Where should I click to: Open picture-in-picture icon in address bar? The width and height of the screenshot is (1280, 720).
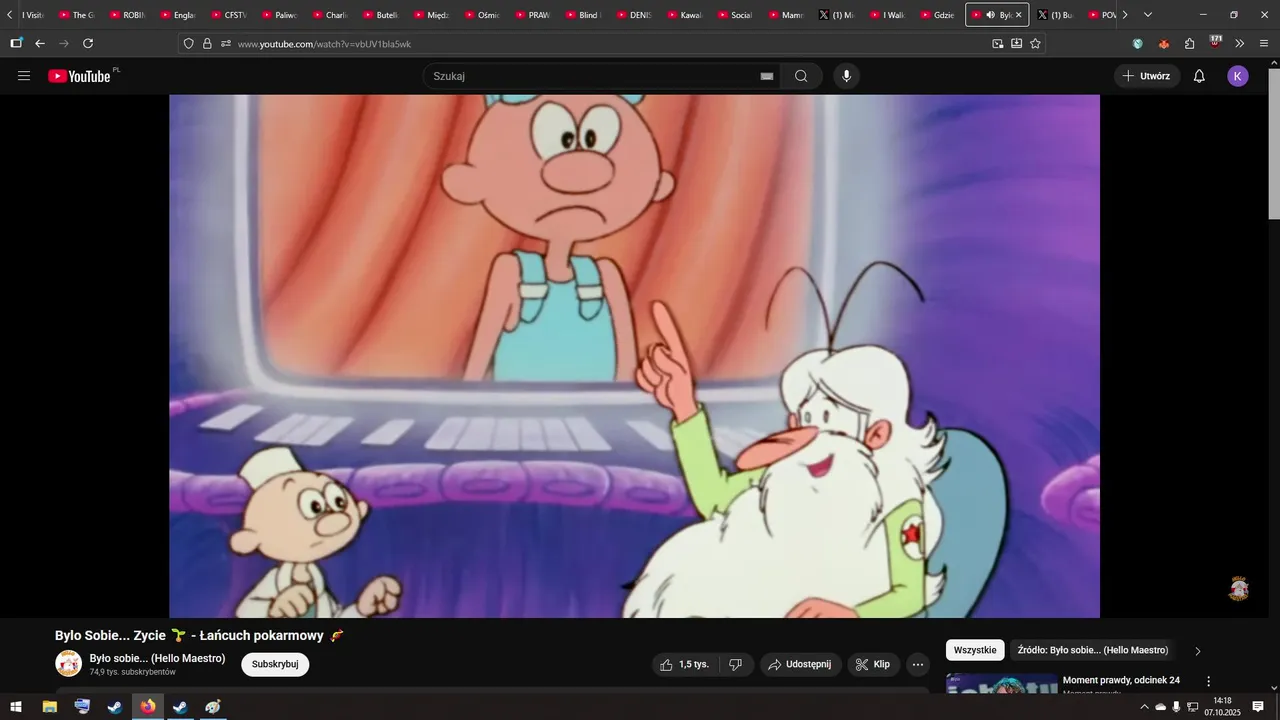pos(998,44)
